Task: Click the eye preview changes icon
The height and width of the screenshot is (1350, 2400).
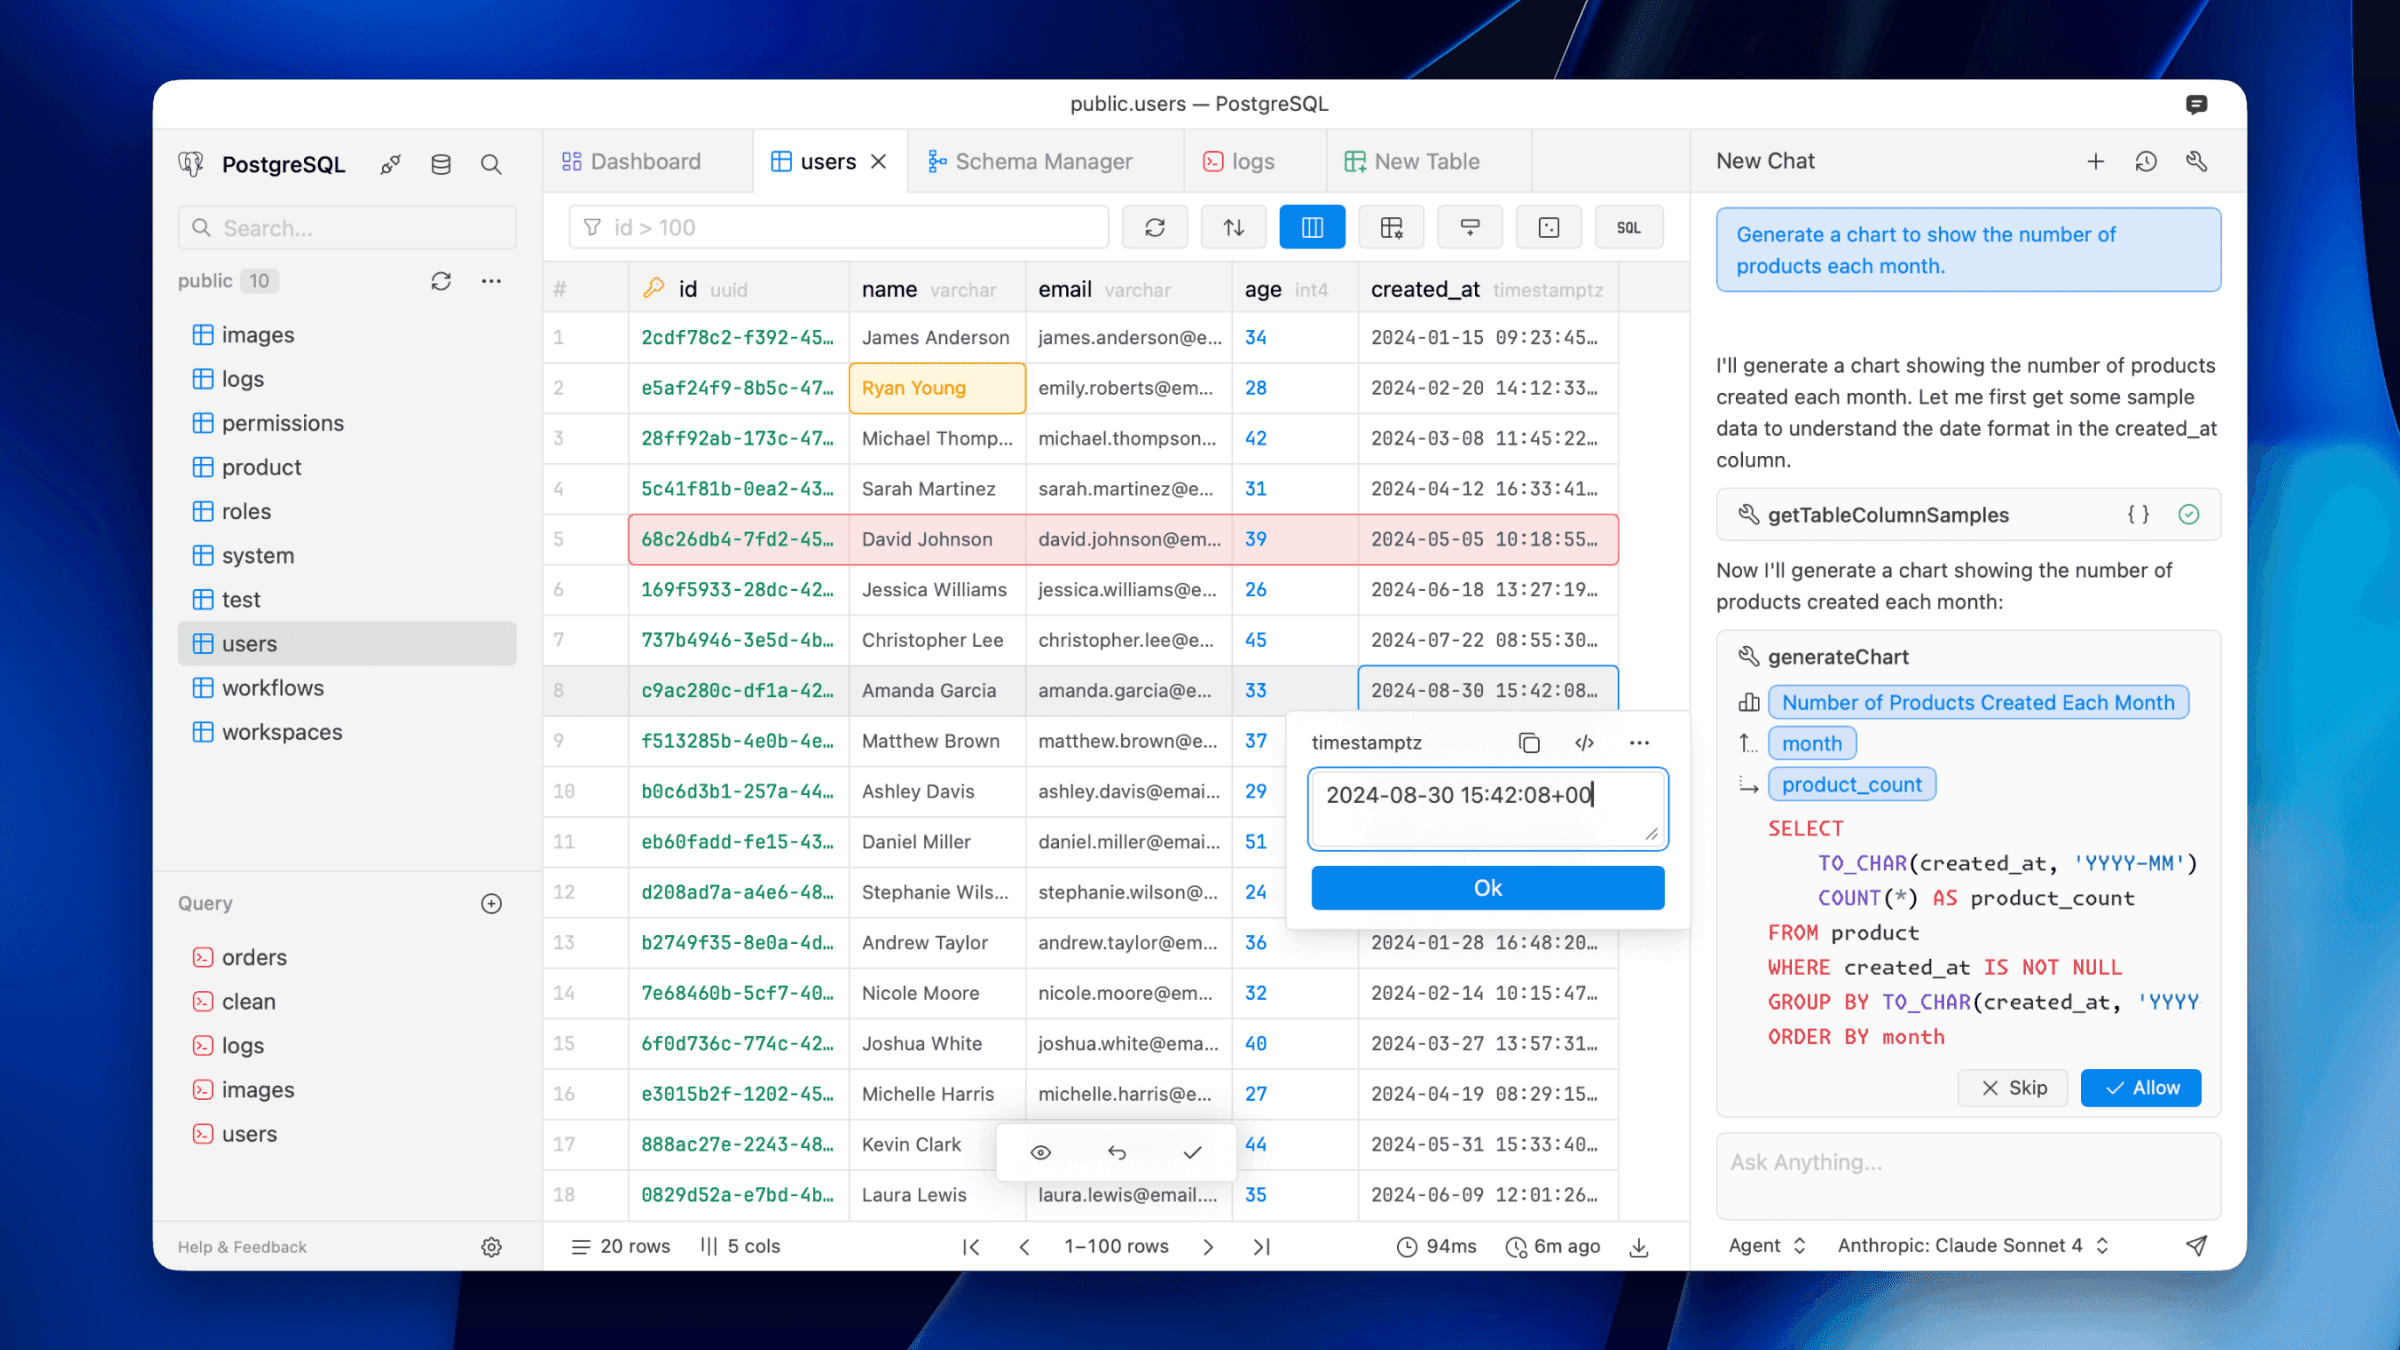Action: point(1040,1153)
